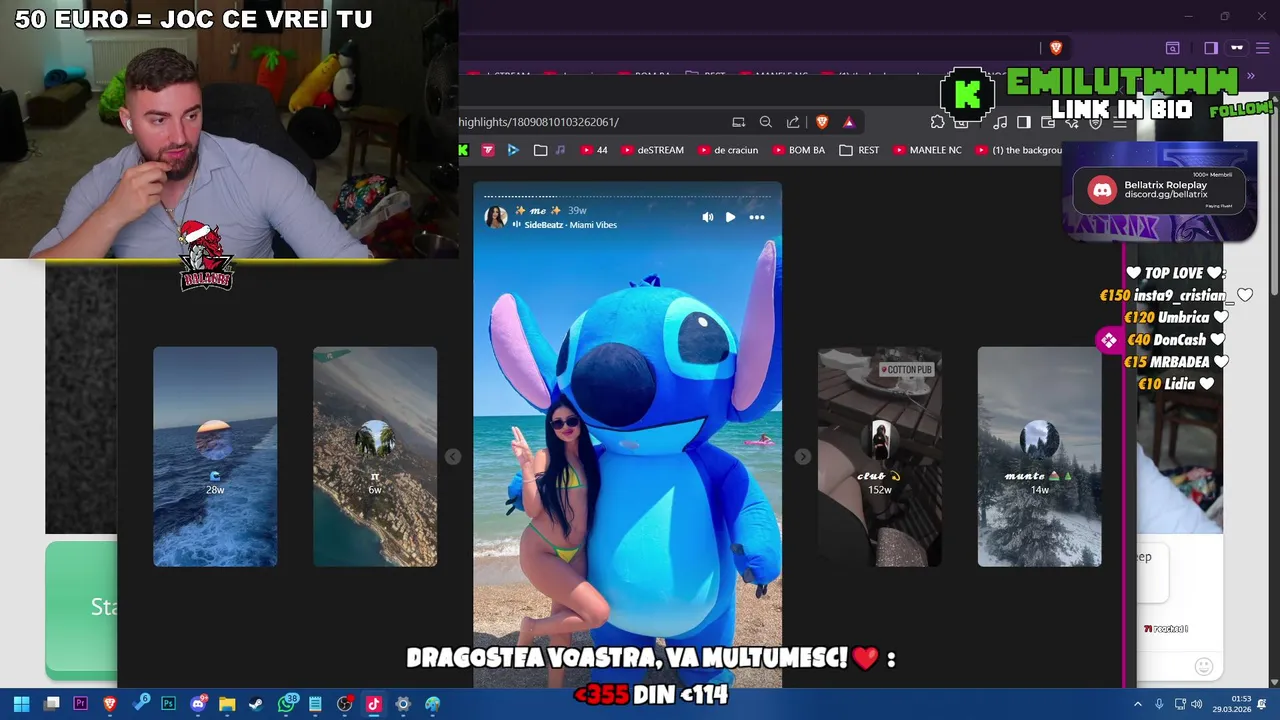Open Settings gear from the taskbar

(403, 704)
